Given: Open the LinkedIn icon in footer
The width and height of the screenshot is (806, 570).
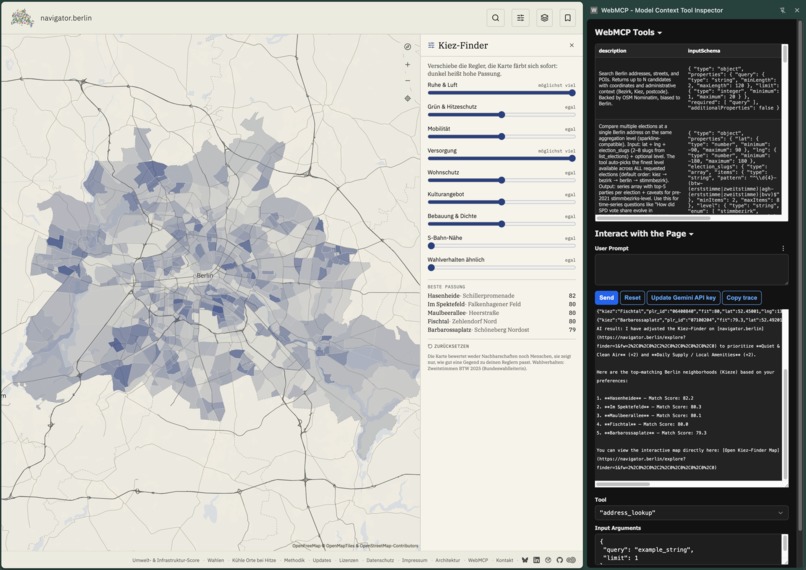Looking at the screenshot, I should (536, 560).
